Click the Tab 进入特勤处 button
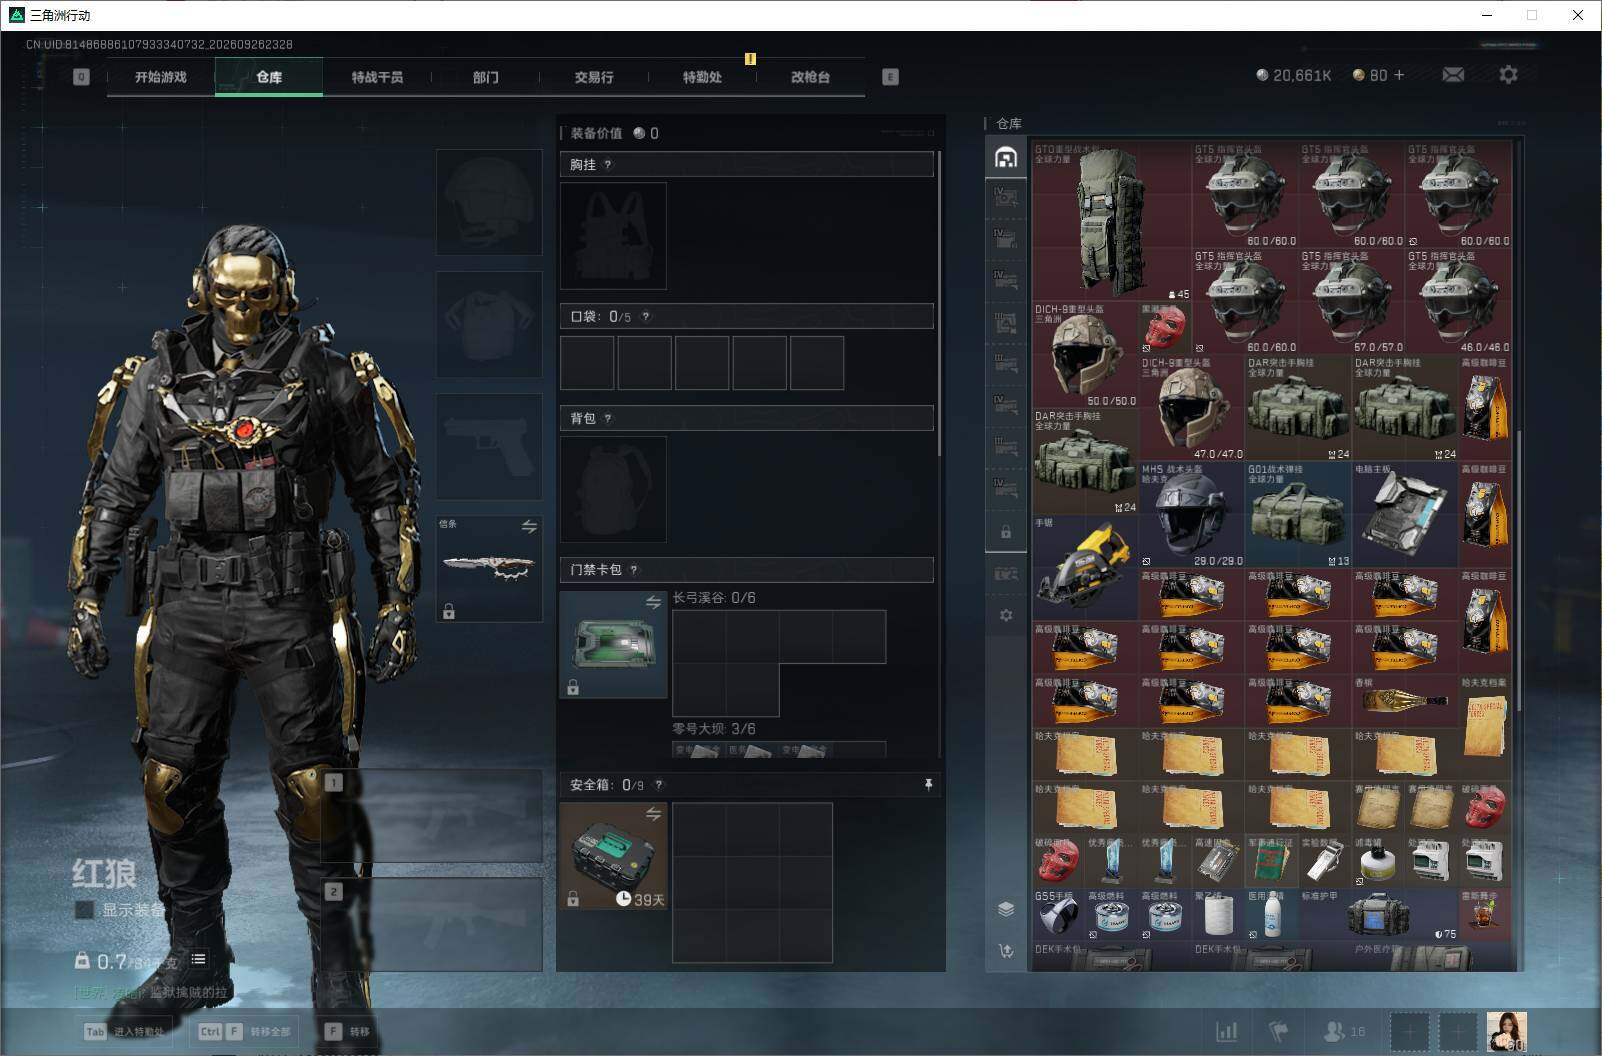 pyautogui.click(x=127, y=1031)
